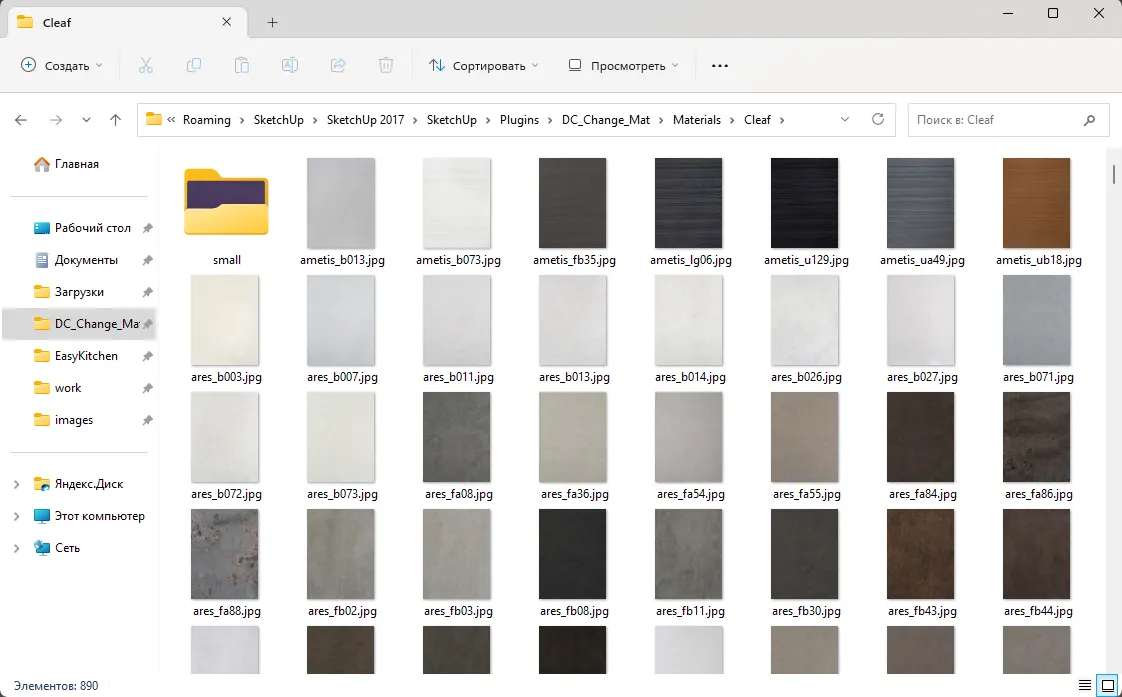The image size is (1122, 697).
Task: Click the Copy icon in toolbar
Action: click(x=193, y=65)
